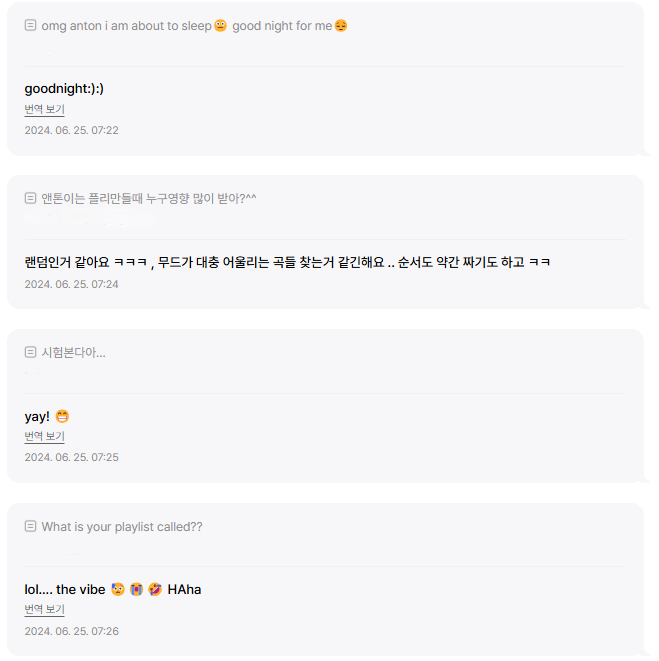This screenshot has width=659, height=661.
Task: Click the reply starting with "랜덤인거 같아요"
Action: (x=287, y=262)
